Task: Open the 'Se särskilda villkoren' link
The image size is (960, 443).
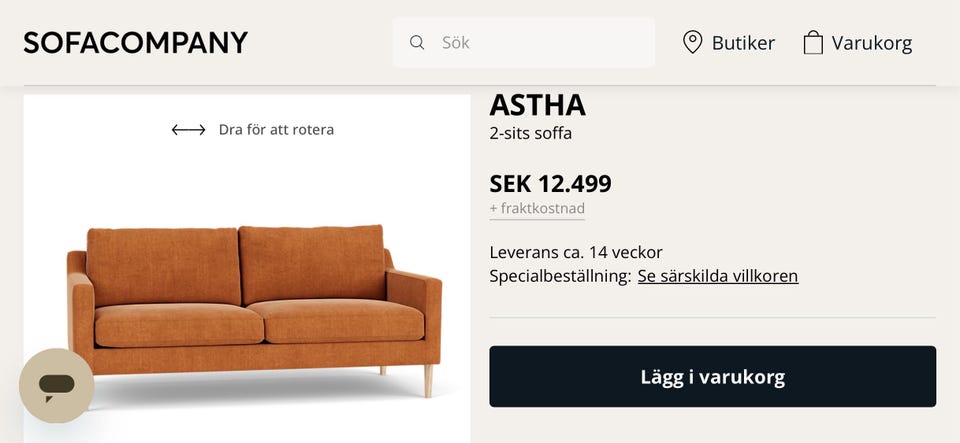Action: (717, 276)
